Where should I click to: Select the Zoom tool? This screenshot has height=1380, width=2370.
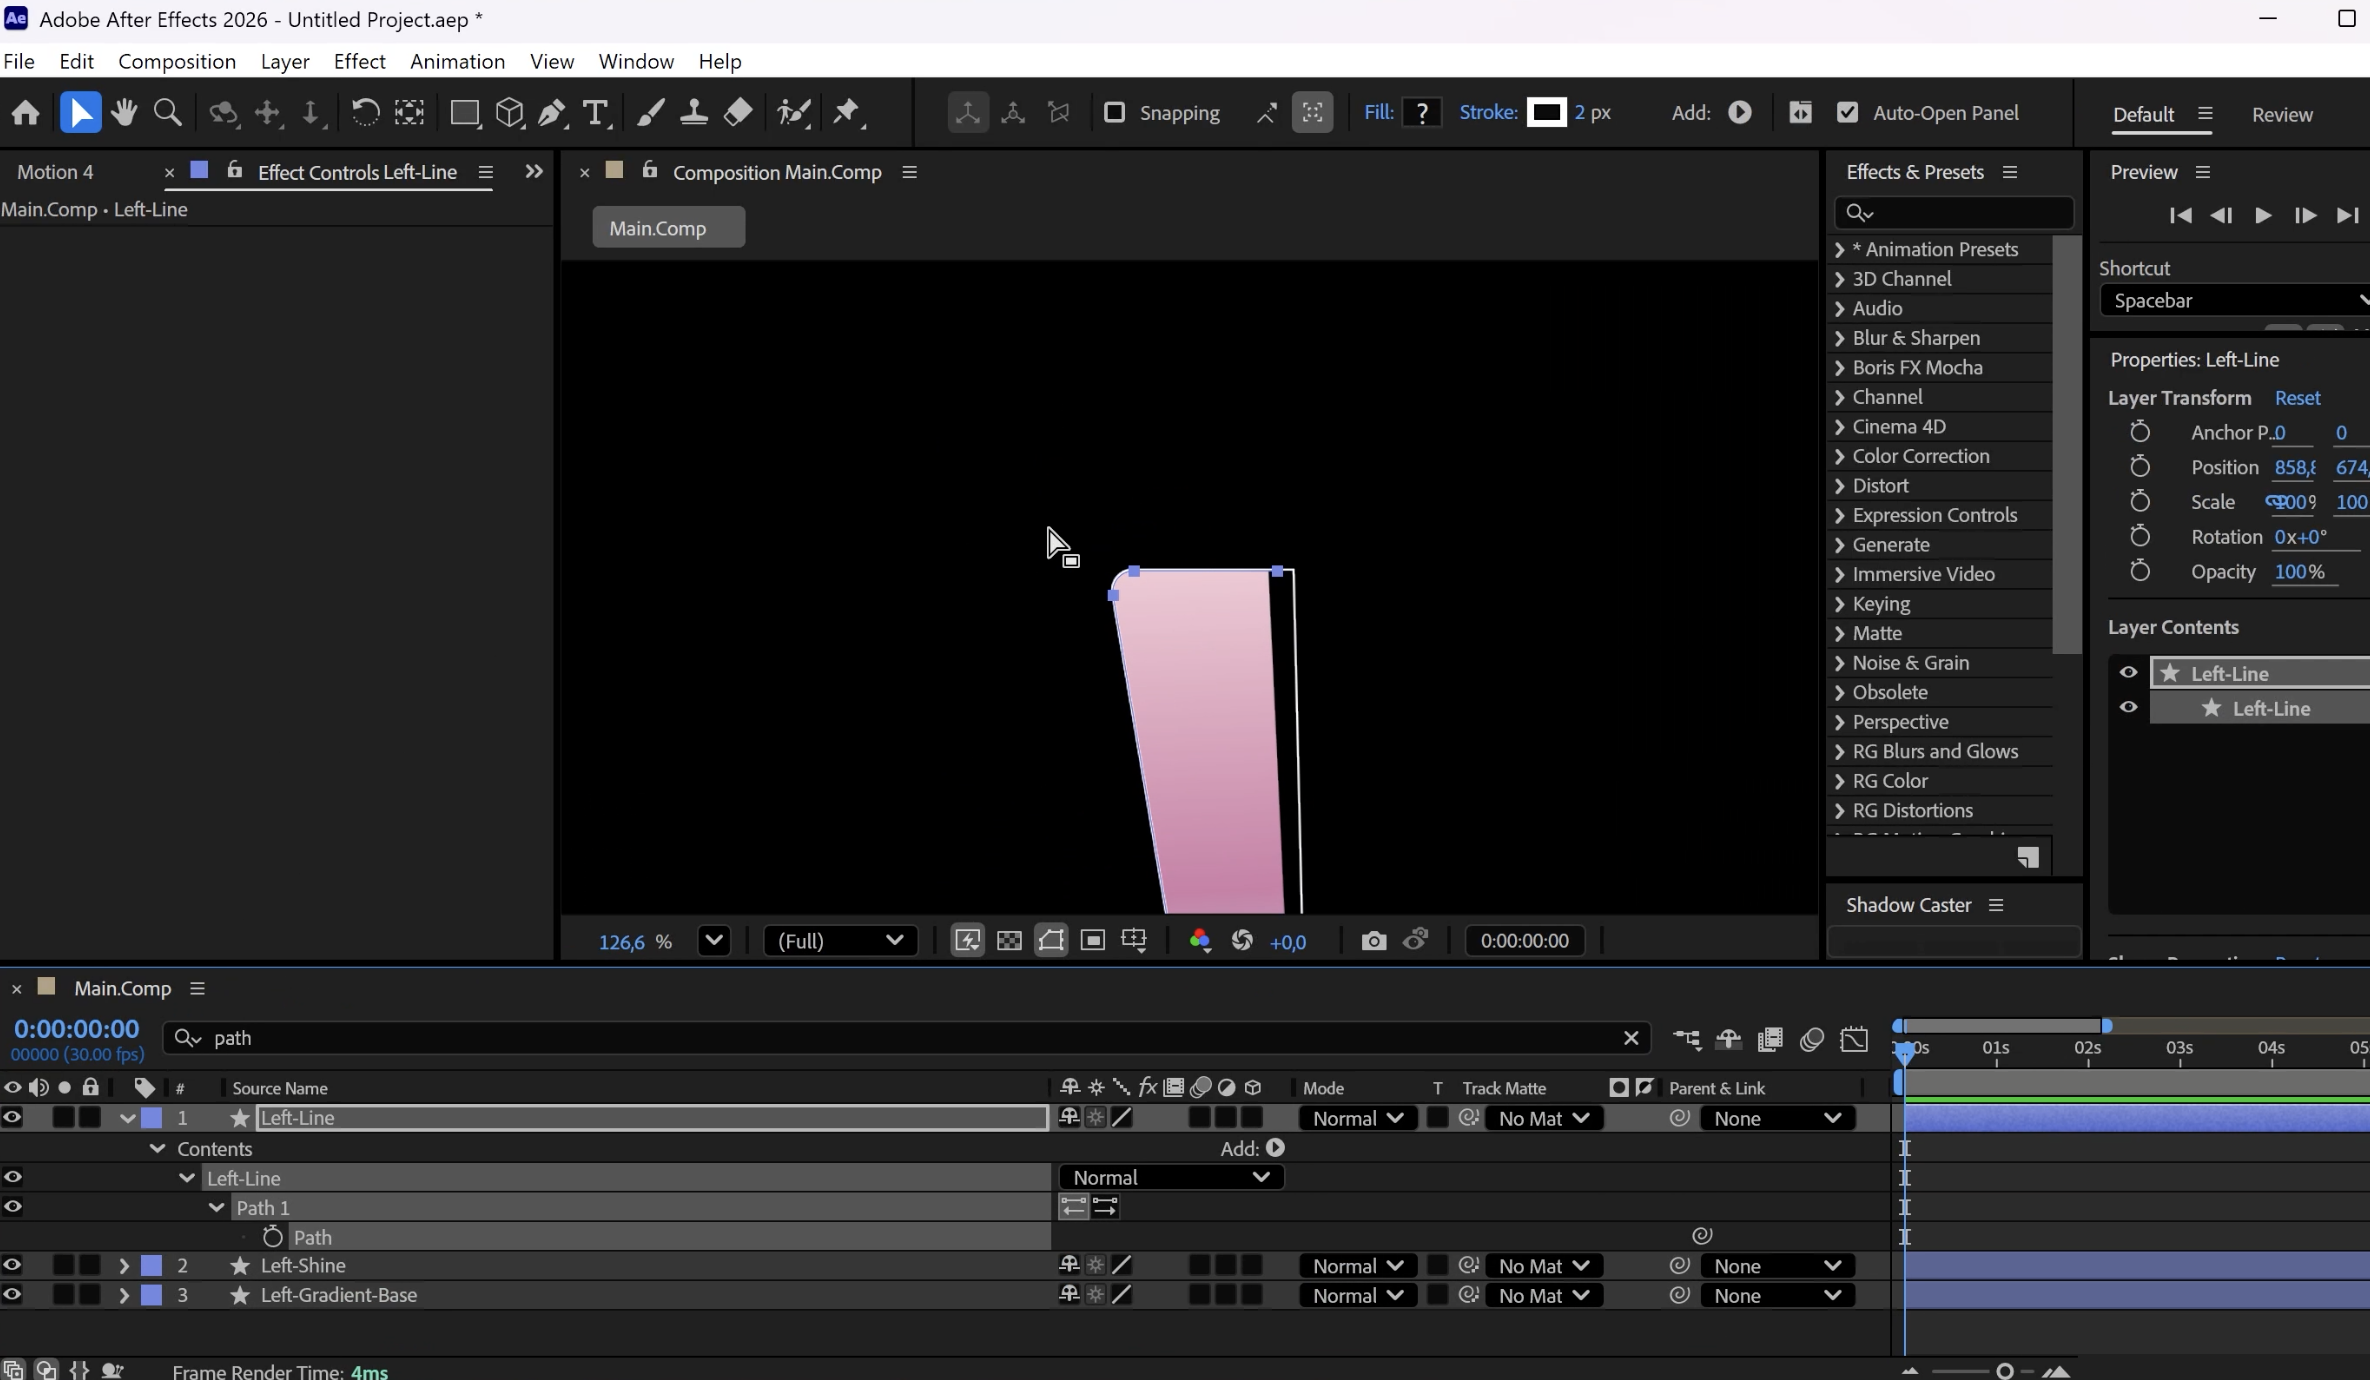pyautogui.click(x=167, y=113)
